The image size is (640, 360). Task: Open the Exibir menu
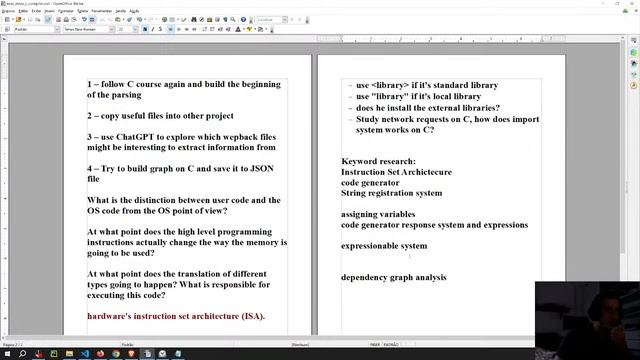point(36,11)
